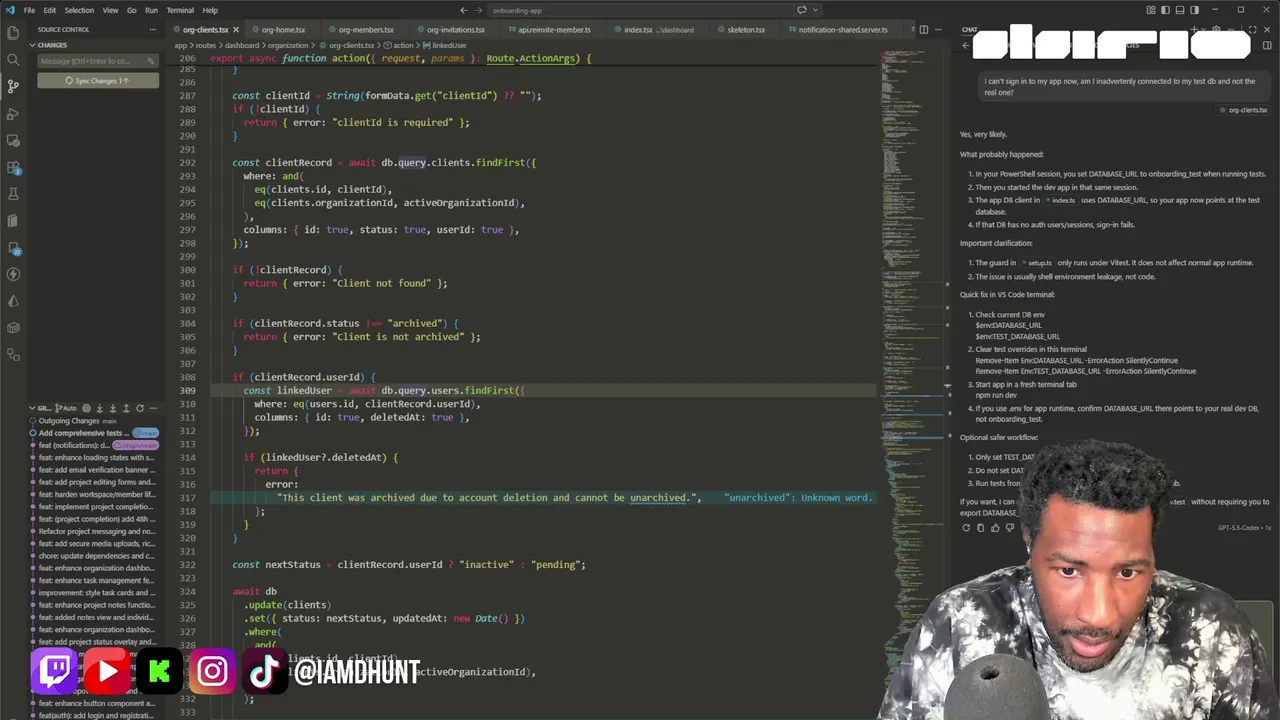Collapse the Graph section
This screenshot has height=720, width=1280.
33,408
